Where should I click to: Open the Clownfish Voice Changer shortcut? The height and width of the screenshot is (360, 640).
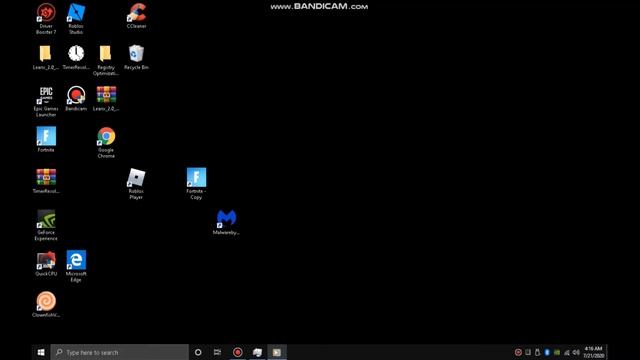[x=46, y=304]
